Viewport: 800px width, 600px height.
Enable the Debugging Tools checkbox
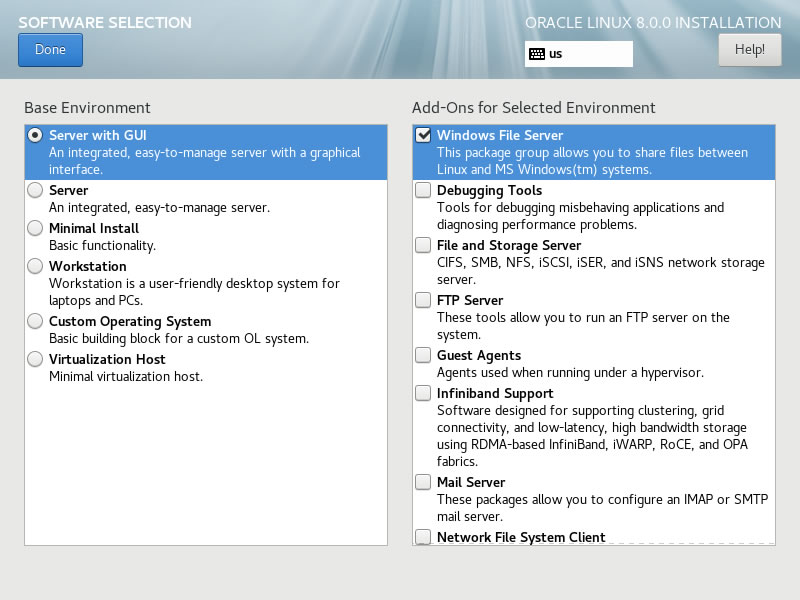(x=423, y=190)
